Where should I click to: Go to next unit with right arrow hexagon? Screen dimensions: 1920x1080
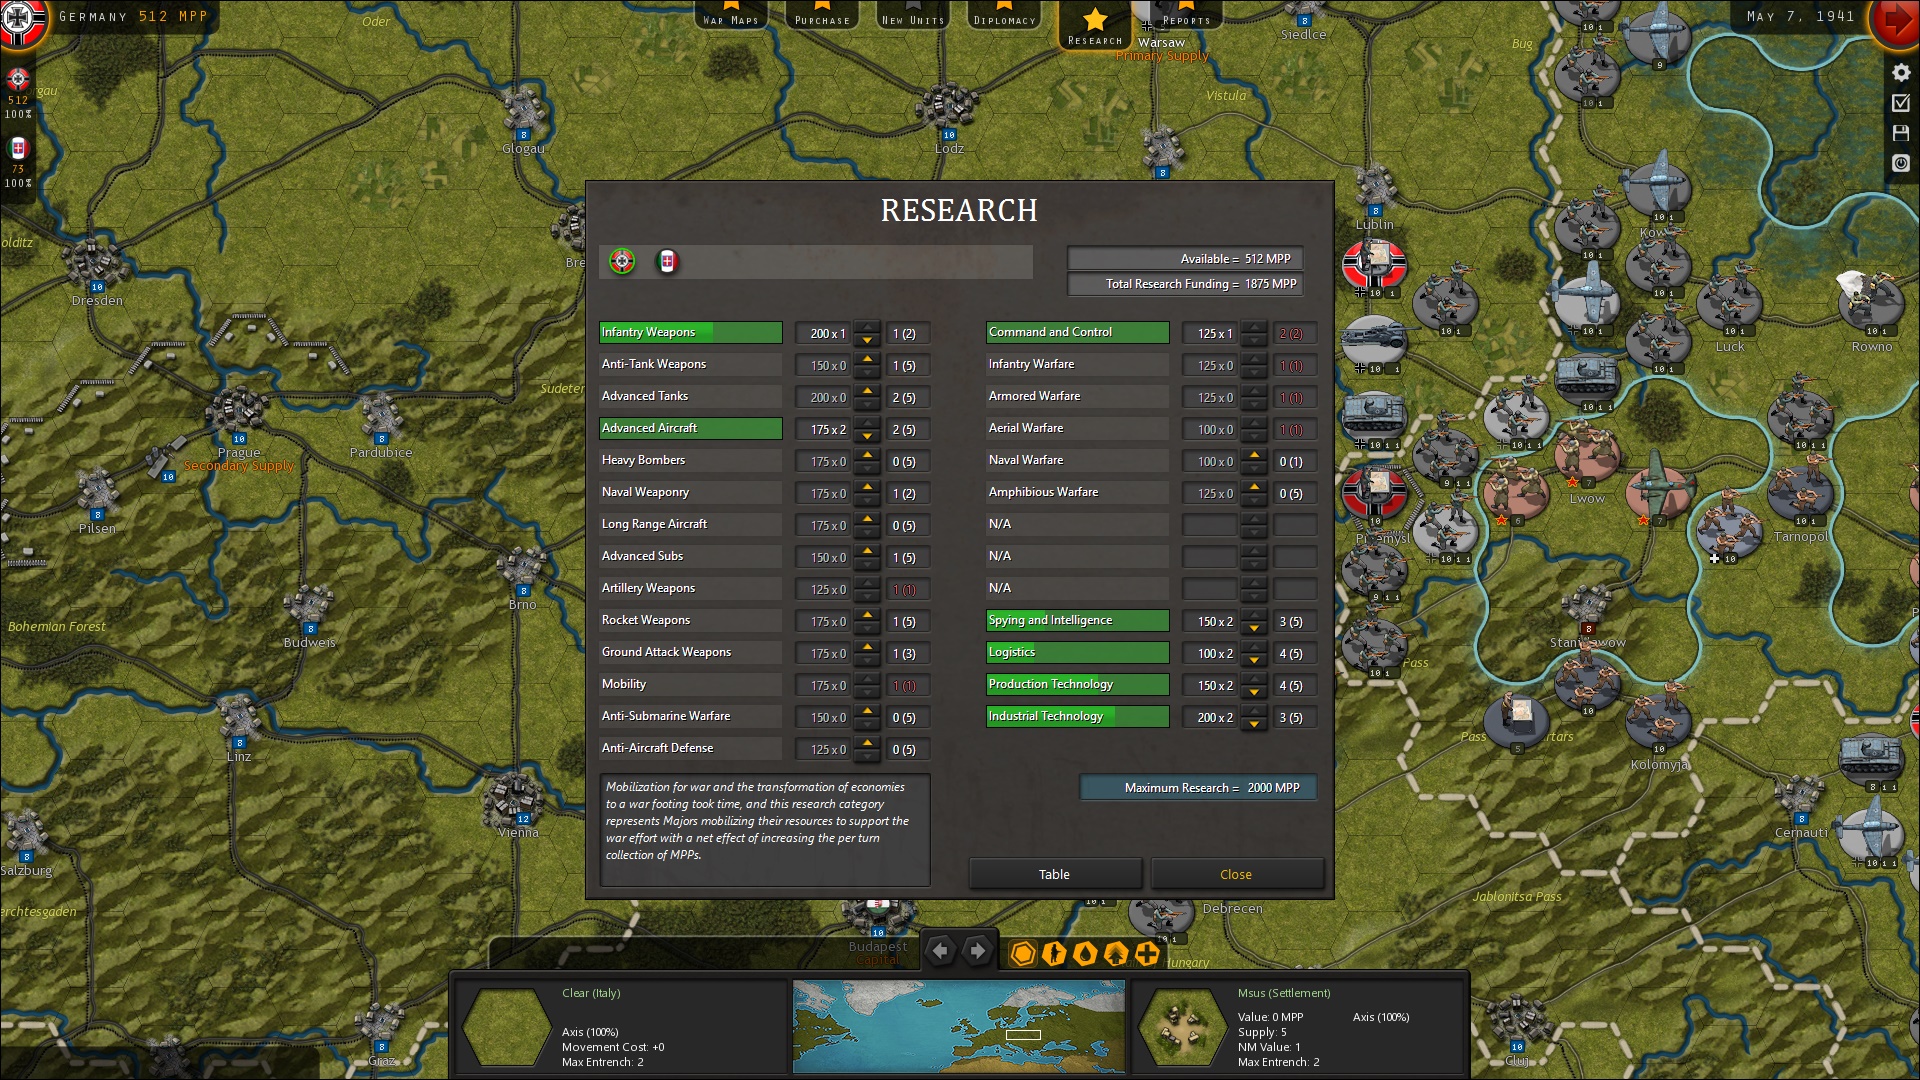tap(978, 951)
